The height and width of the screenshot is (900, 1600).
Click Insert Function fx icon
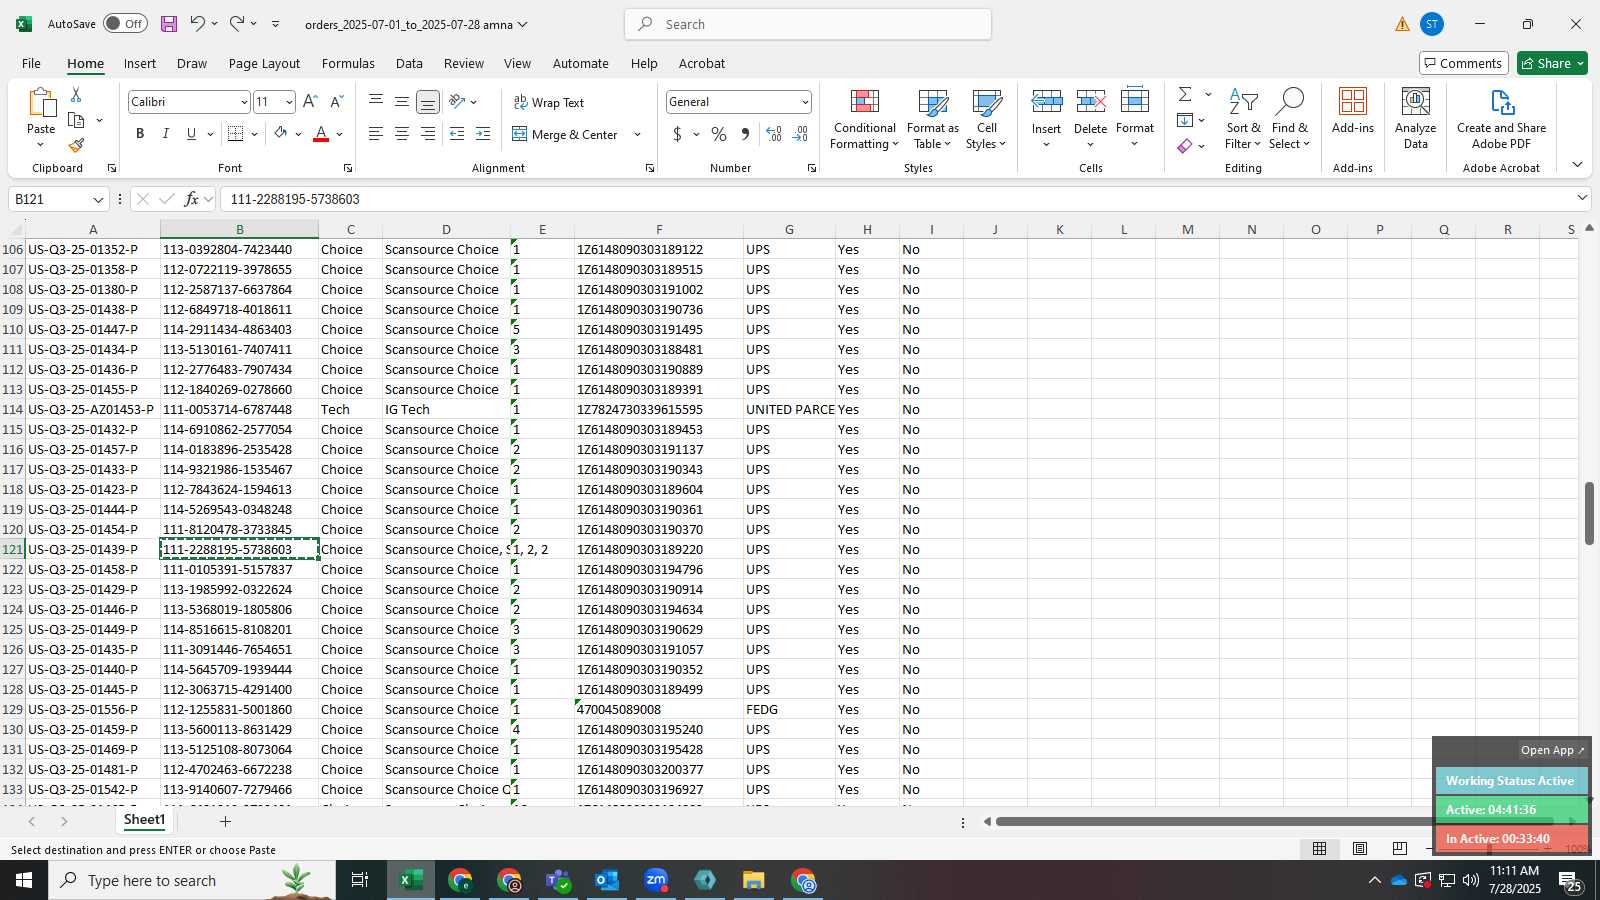tap(192, 199)
